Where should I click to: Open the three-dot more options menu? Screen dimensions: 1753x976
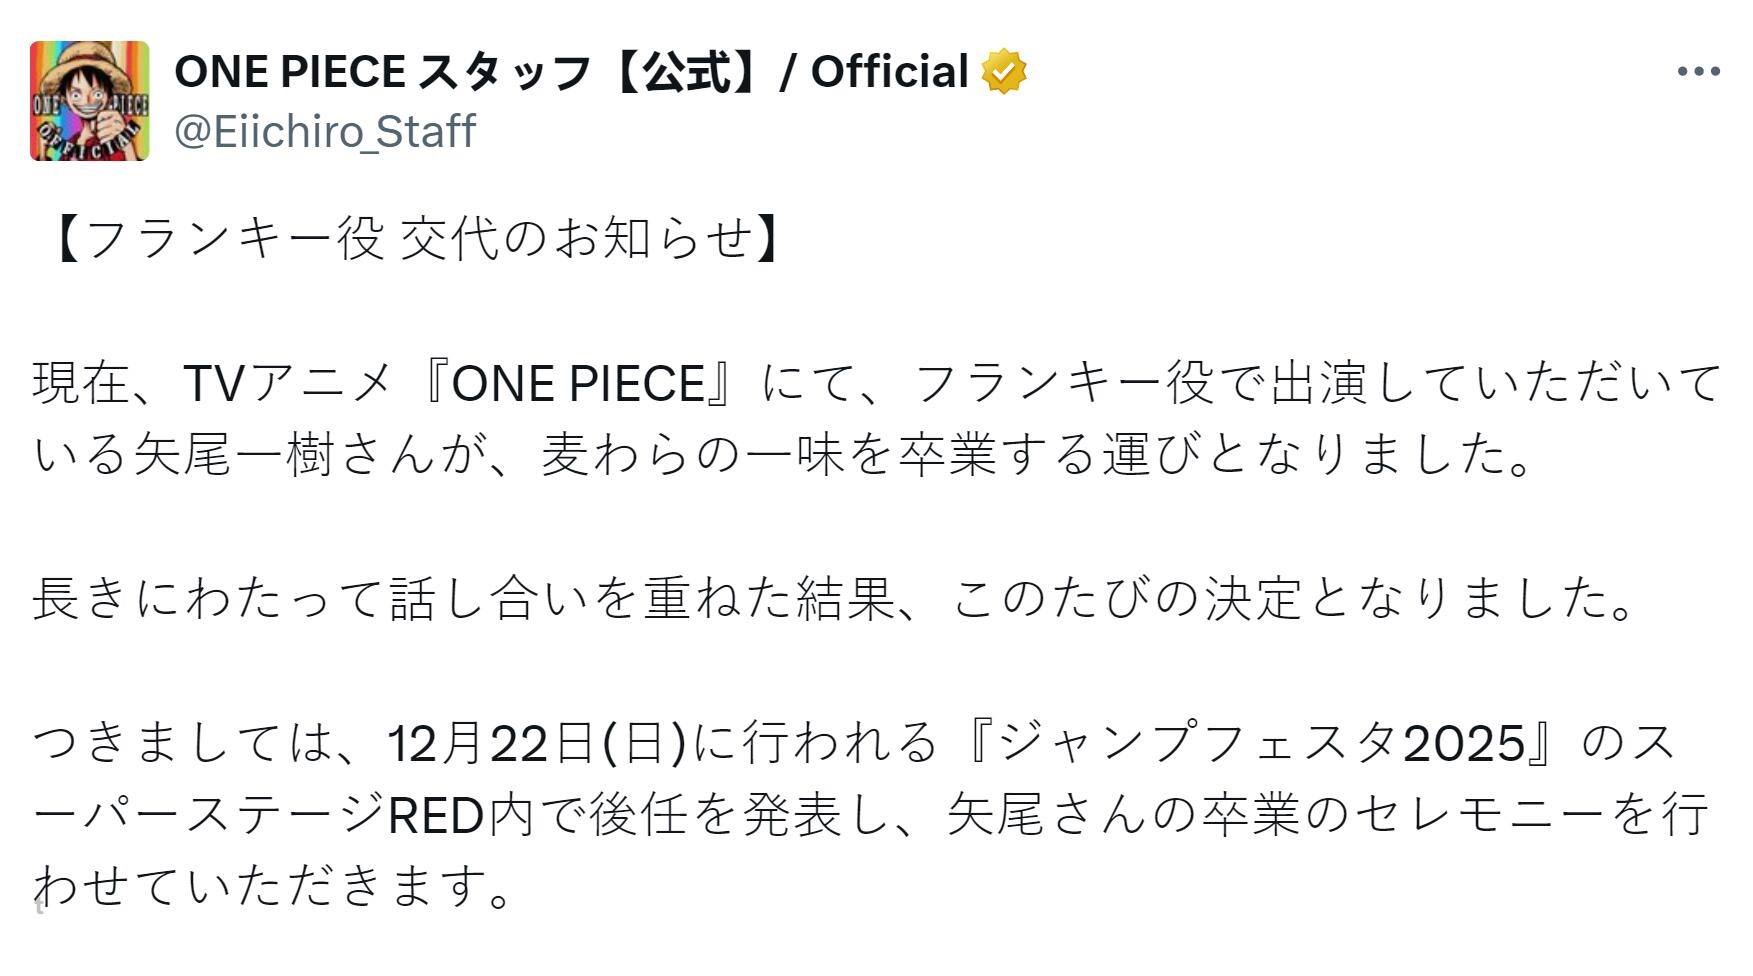[1698, 72]
